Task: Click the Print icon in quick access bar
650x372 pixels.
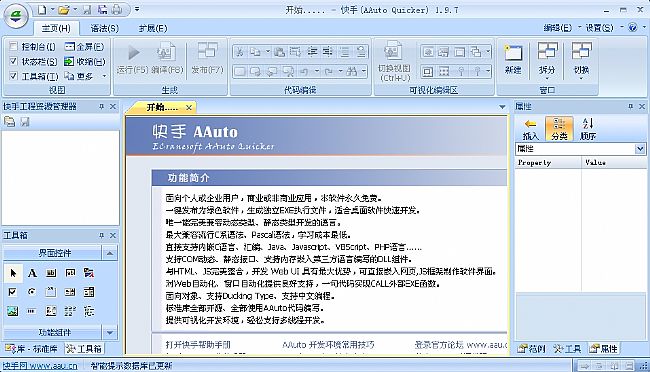Action: [117, 10]
